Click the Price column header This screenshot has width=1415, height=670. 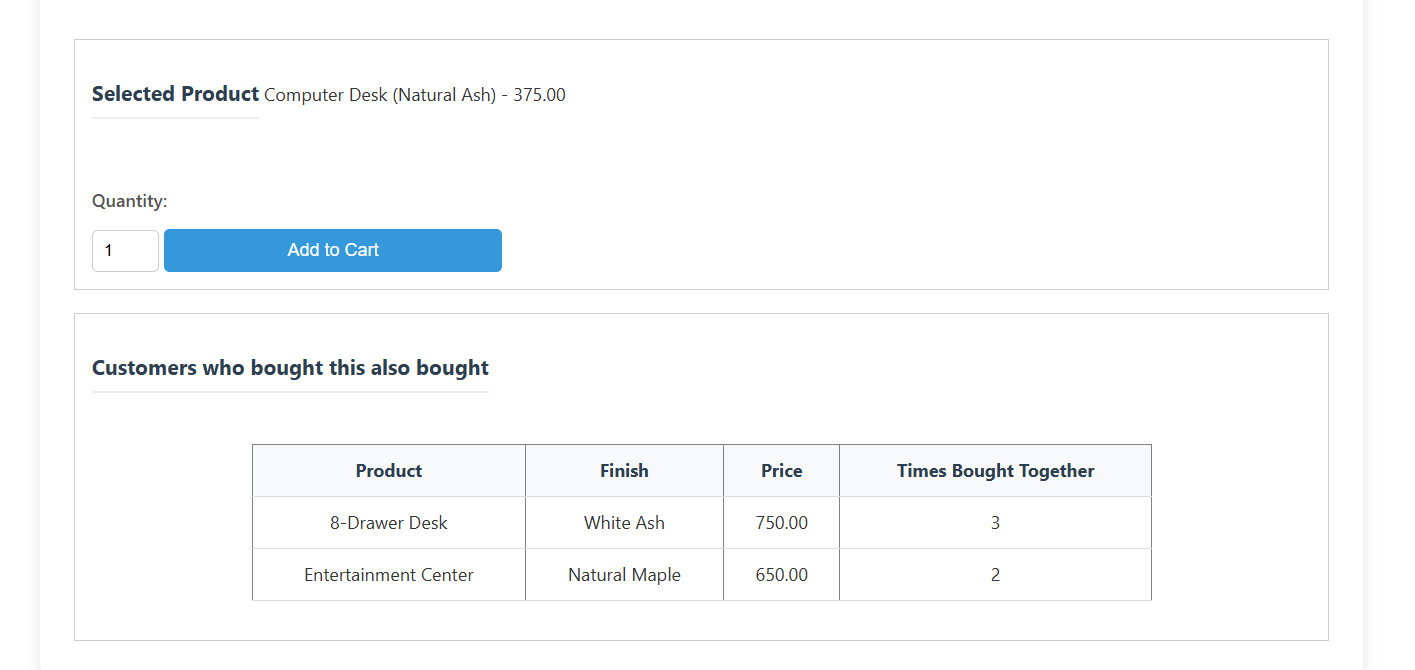point(781,471)
